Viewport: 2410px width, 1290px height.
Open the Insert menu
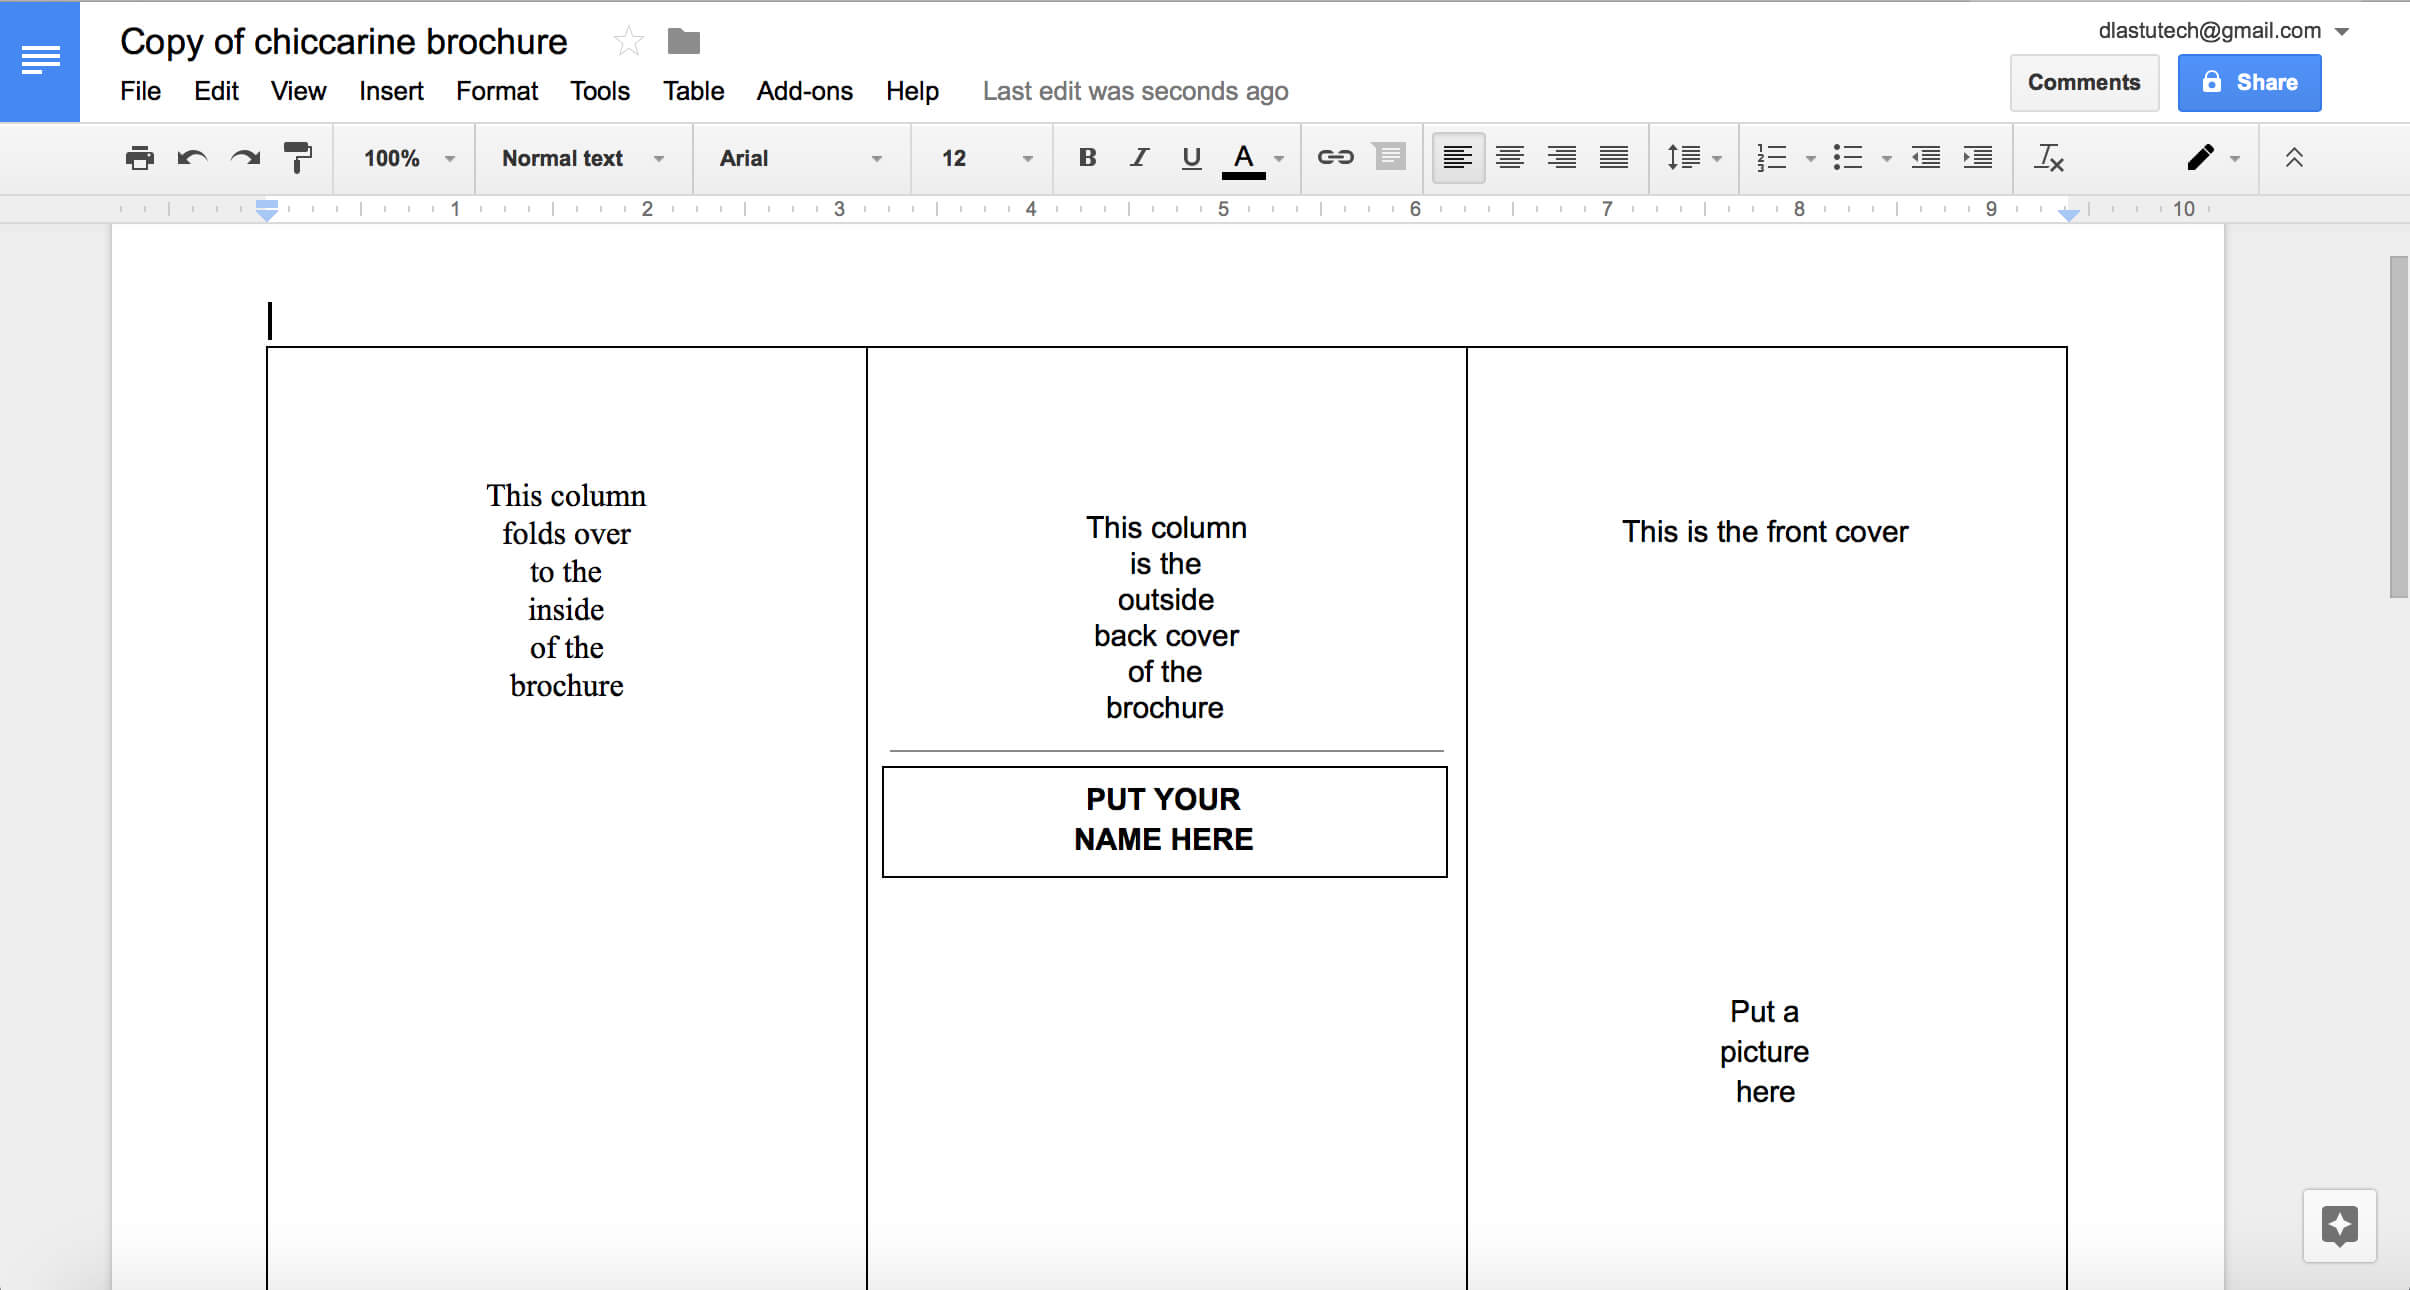tap(392, 91)
